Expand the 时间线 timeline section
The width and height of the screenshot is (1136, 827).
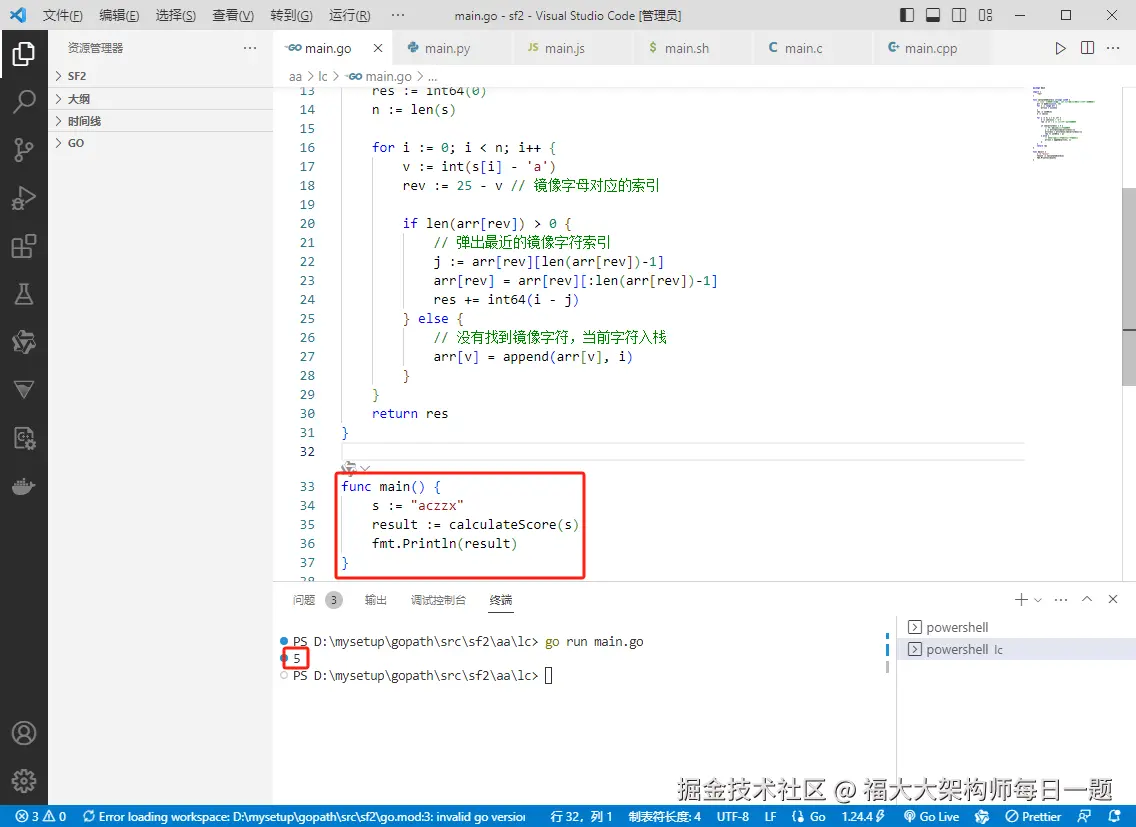coord(161,121)
